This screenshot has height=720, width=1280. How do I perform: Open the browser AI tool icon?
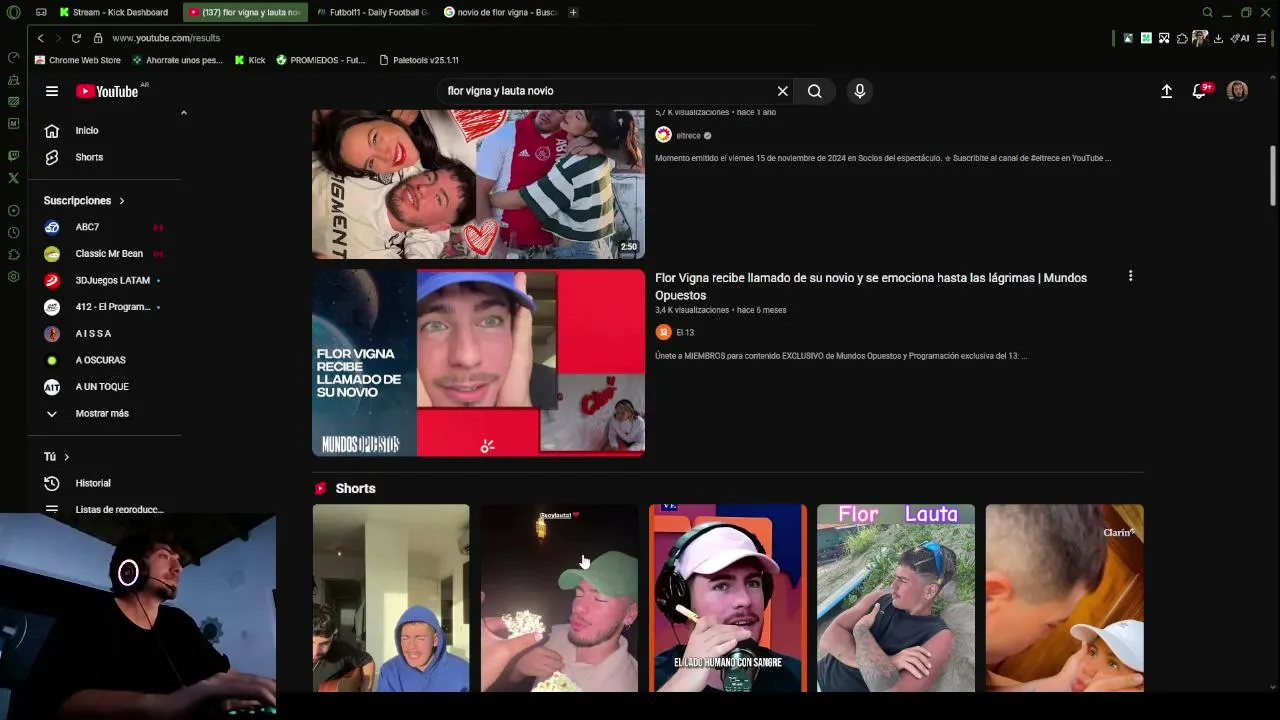click(x=1240, y=38)
